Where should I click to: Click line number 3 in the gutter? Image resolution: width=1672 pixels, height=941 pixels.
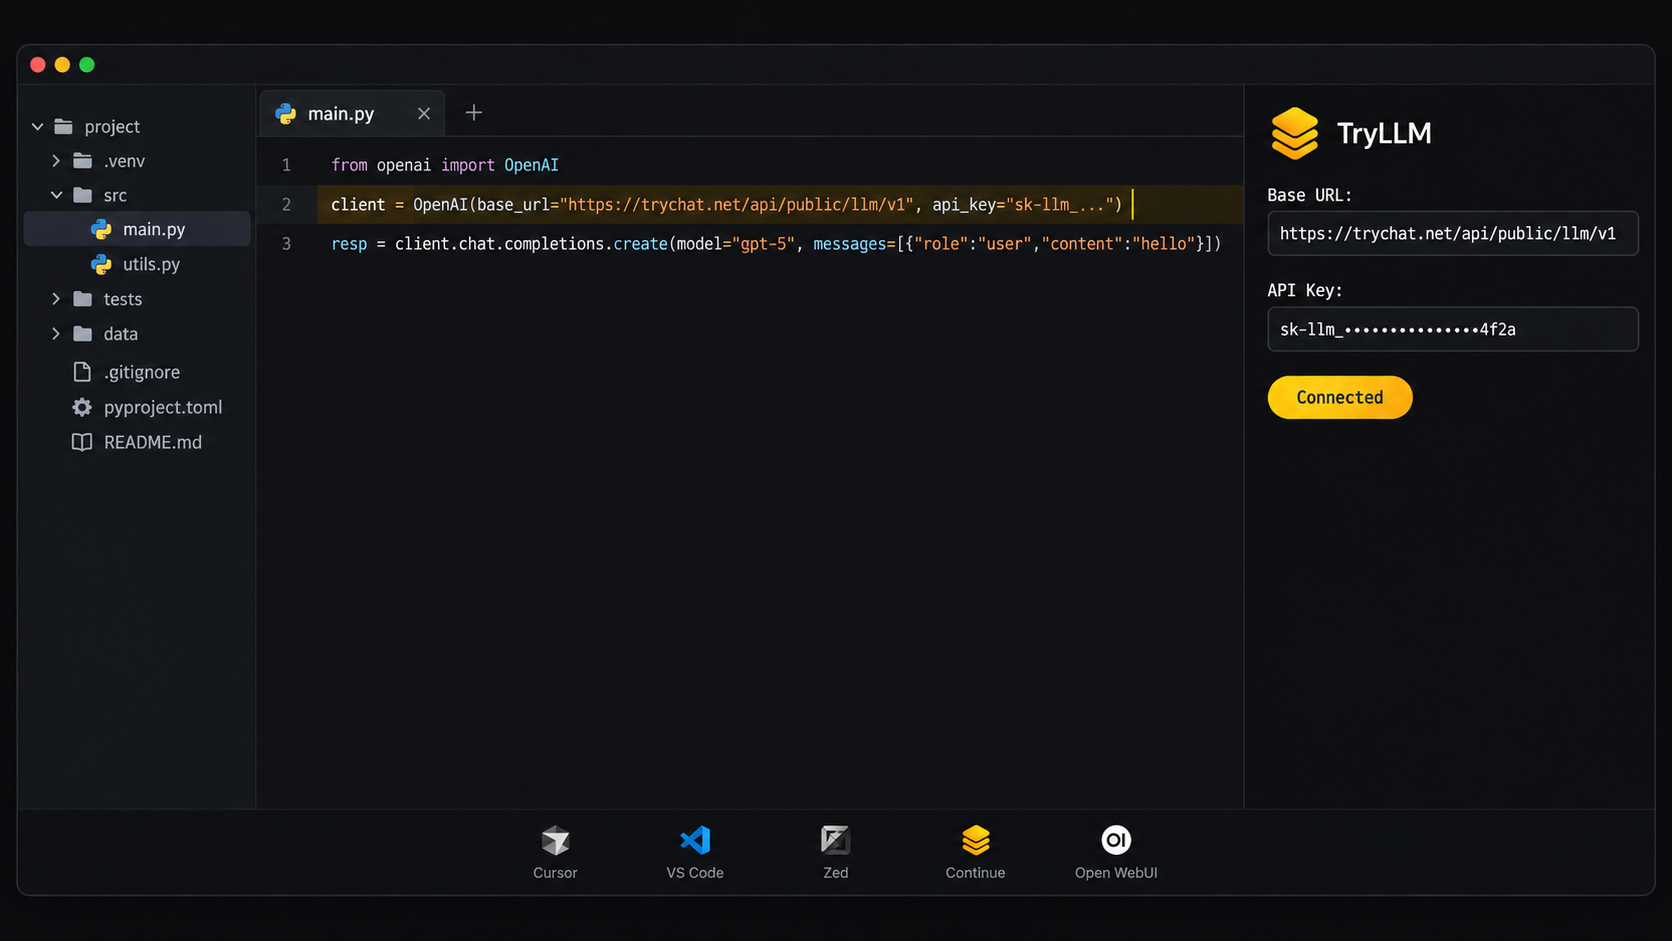pyautogui.click(x=286, y=244)
